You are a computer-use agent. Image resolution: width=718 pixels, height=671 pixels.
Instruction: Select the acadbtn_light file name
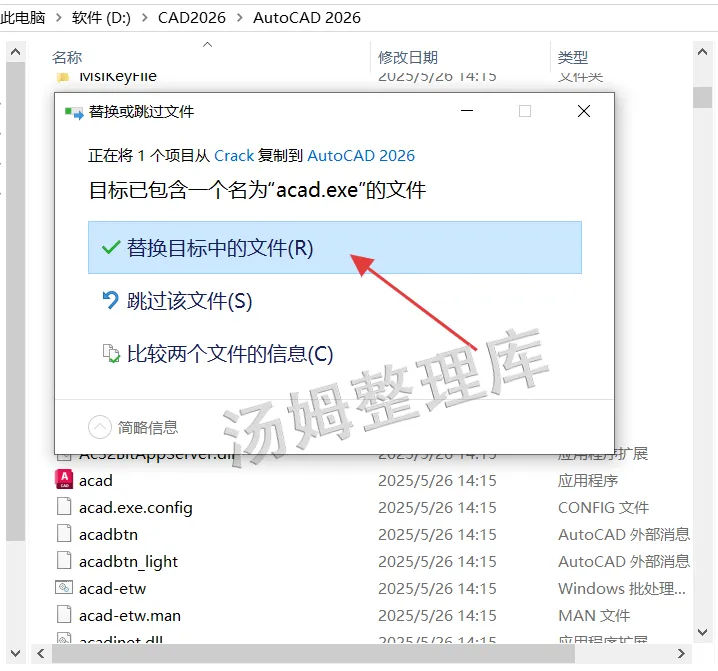pyautogui.click(x=128, y=562)
